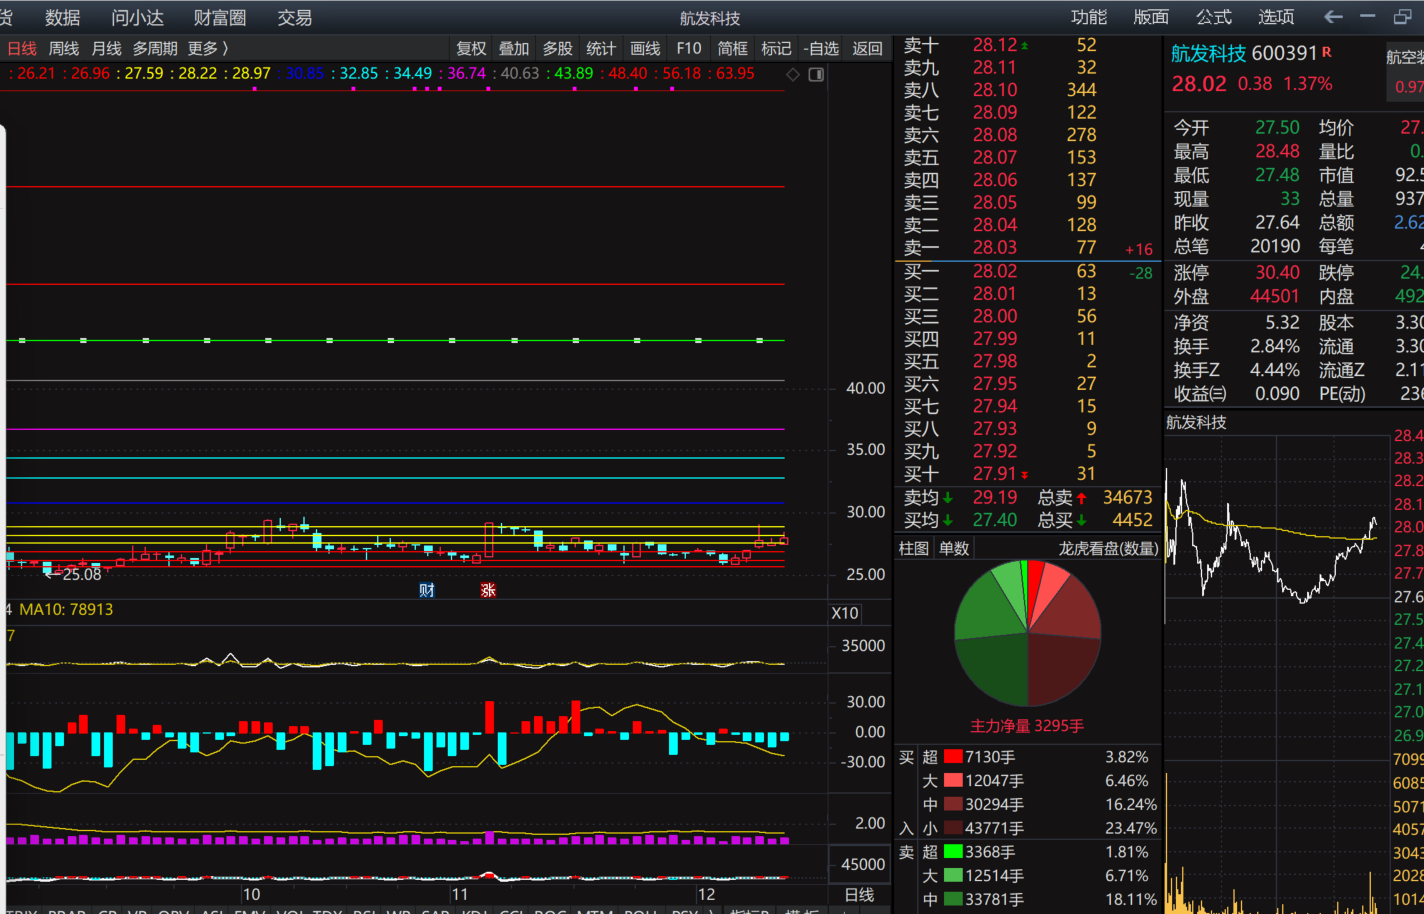The height and width of the screenshot is (914, 1424).
Task: Click month 11 on the time axis
Action: (459, 895)
